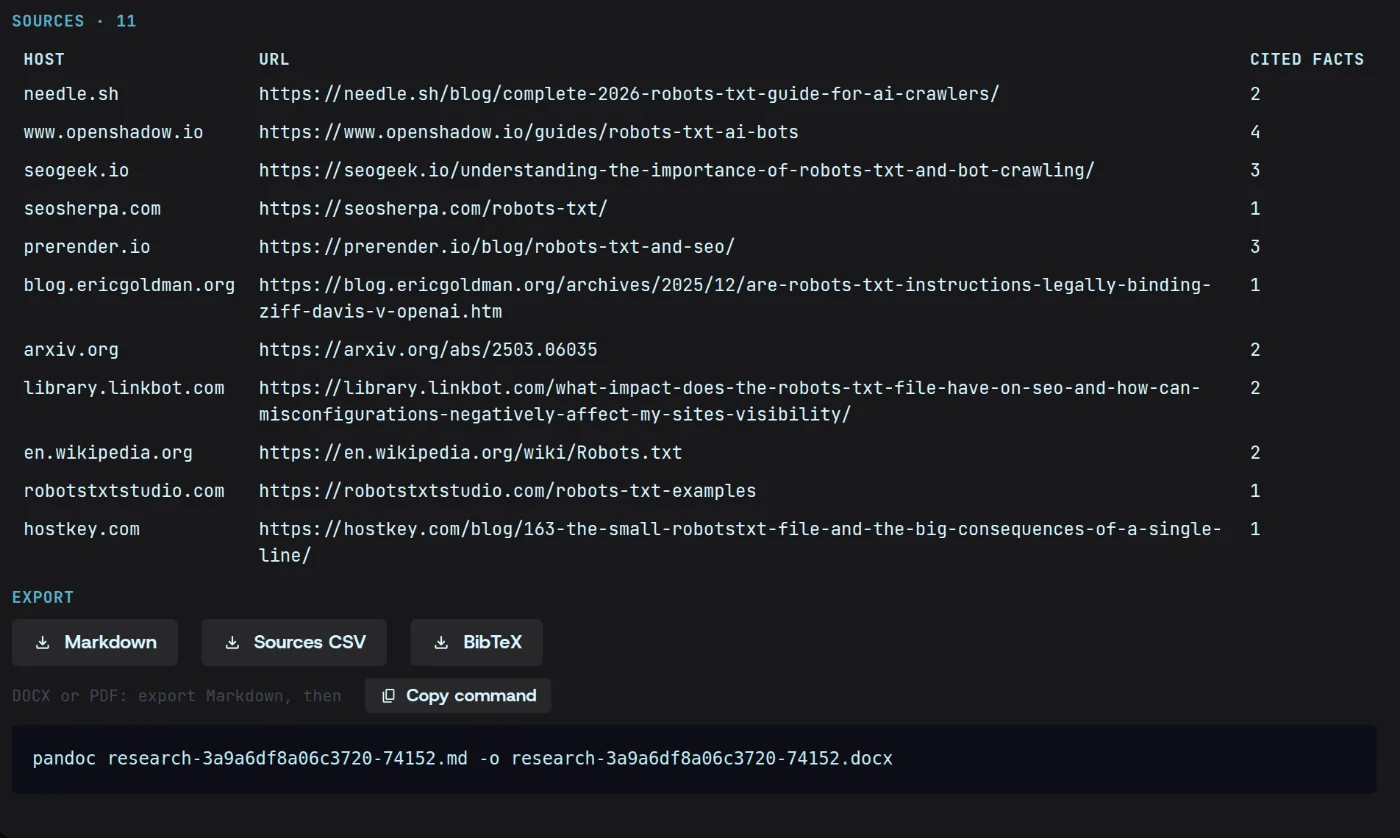Image resolution: width=1400 pixels, height=838 pixels.
Task: Open the blog.ericgoldman.org Ziff Davis URL
Action: pos(735,298)
